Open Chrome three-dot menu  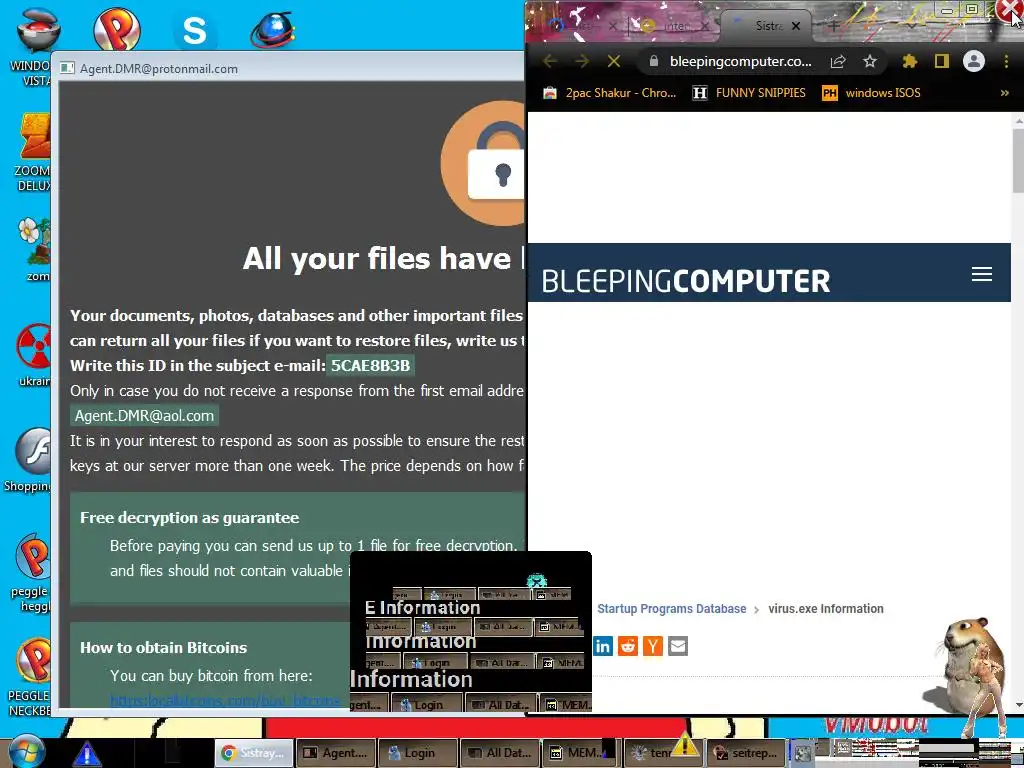[x=1006, y=61]
